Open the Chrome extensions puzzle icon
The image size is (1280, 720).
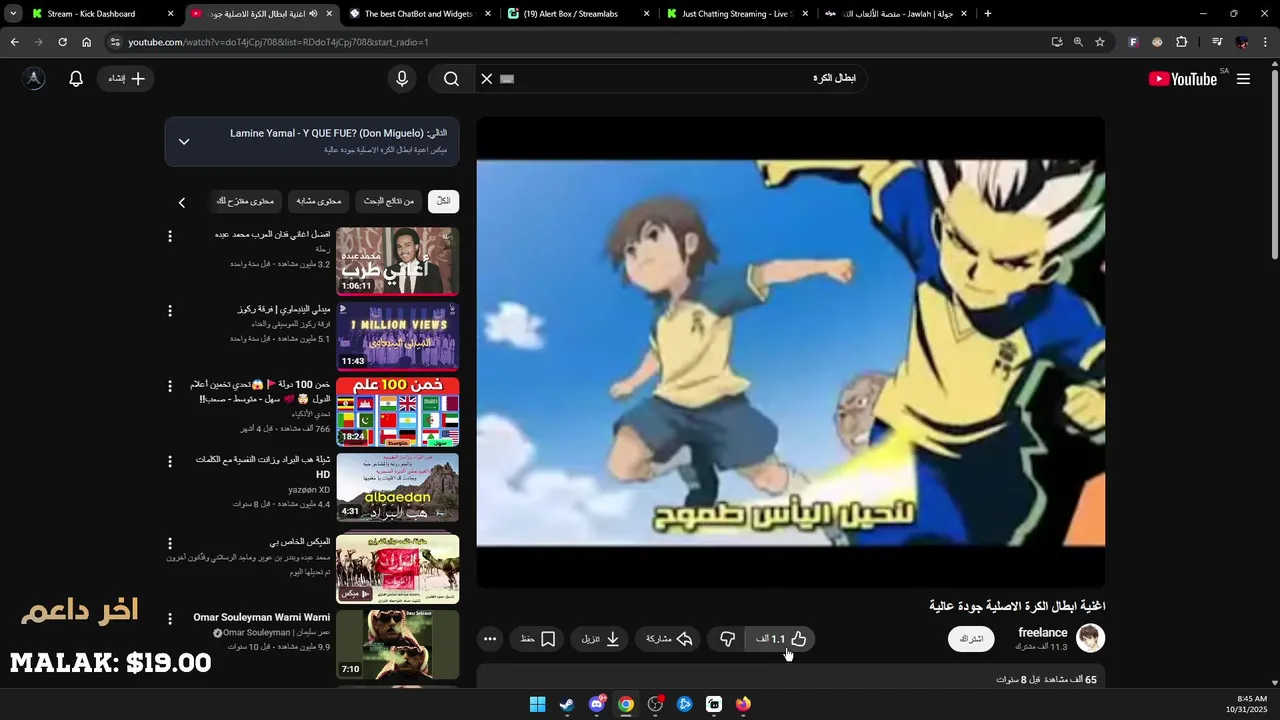1181,42
